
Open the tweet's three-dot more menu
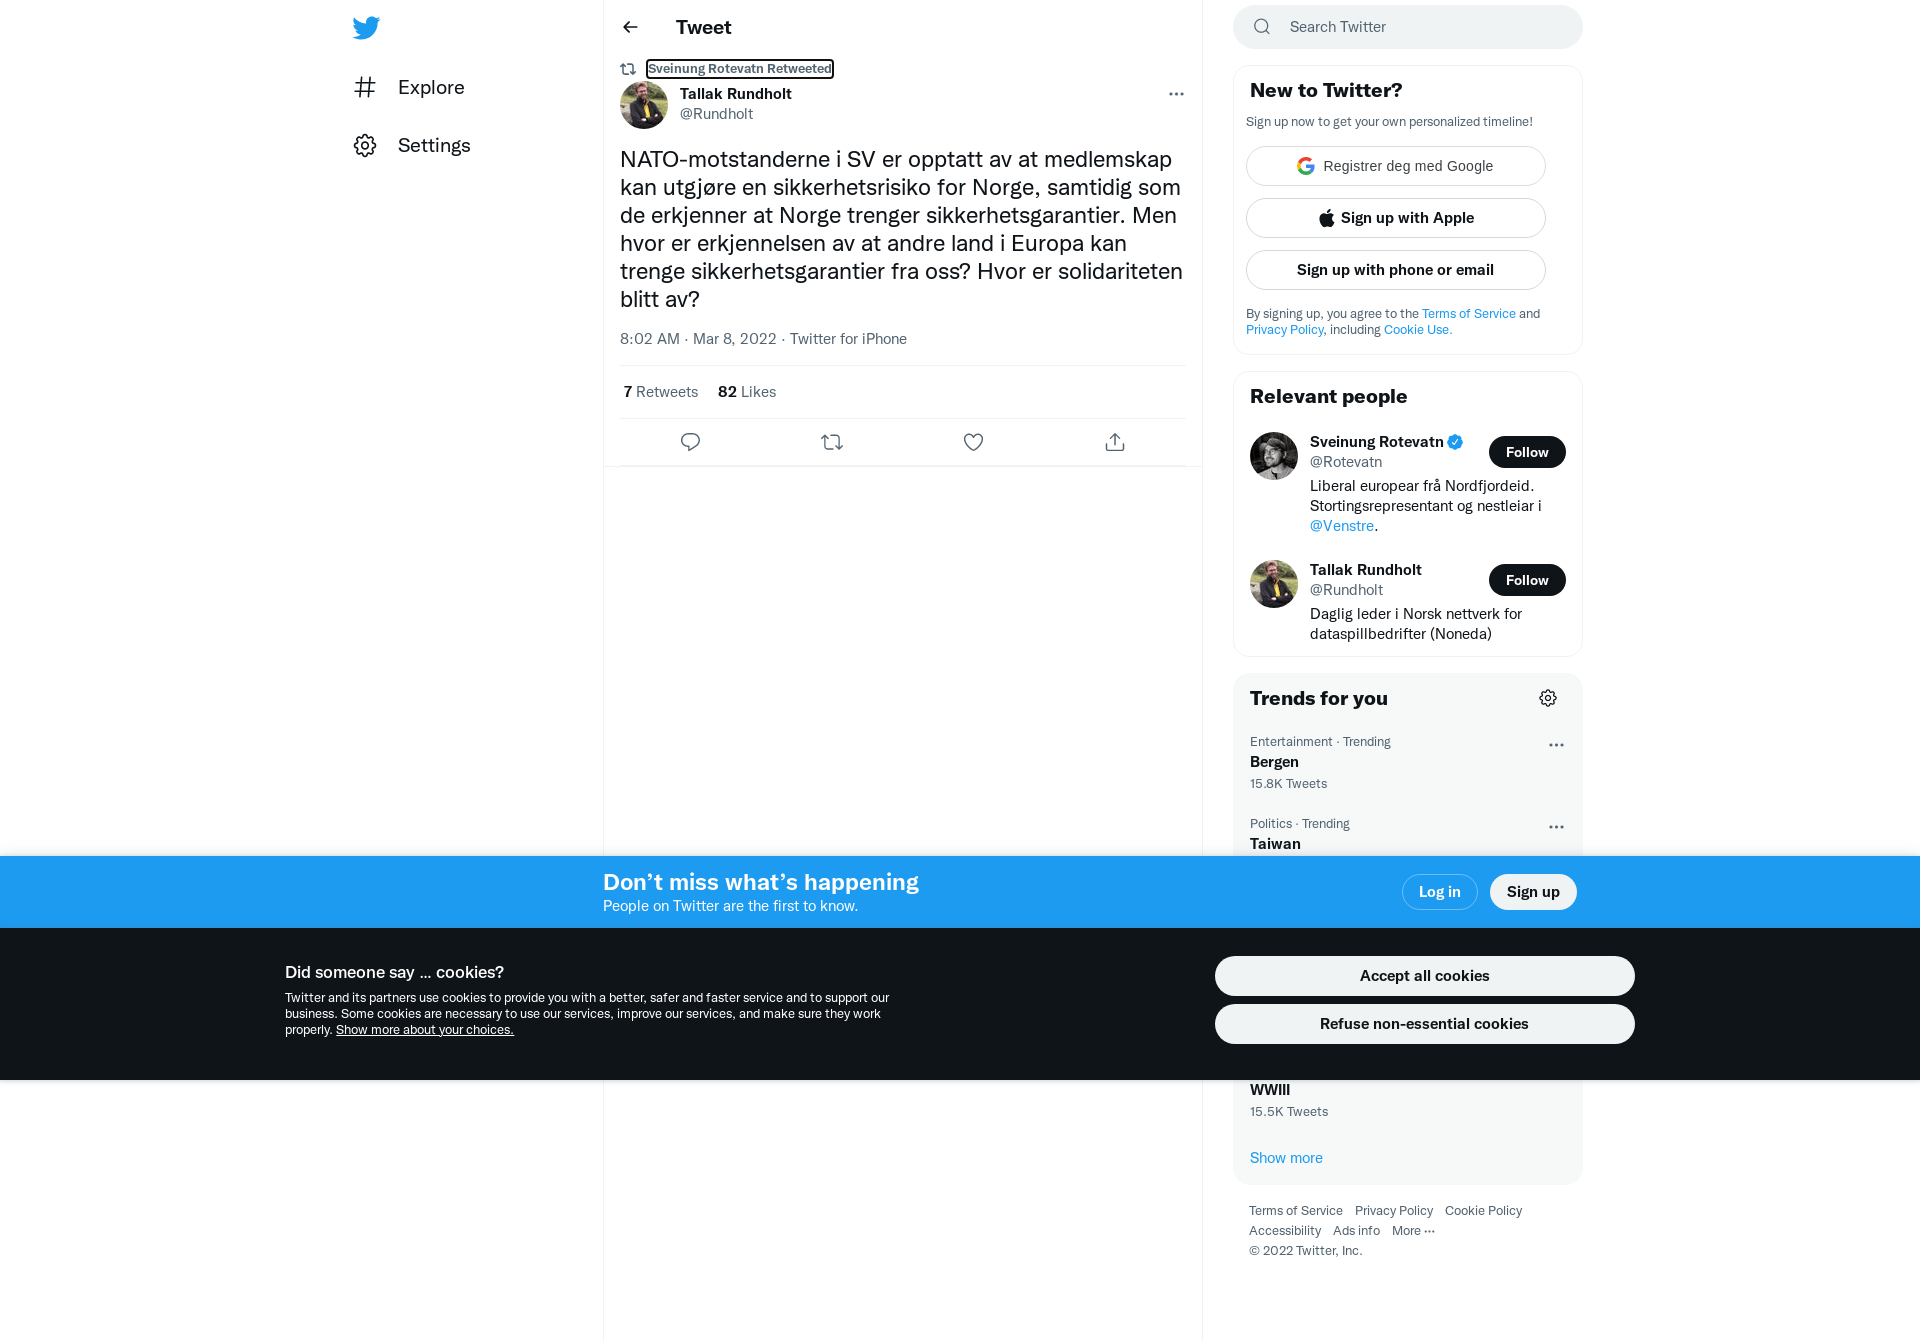pyautogui.click(x=1176, y=94)
